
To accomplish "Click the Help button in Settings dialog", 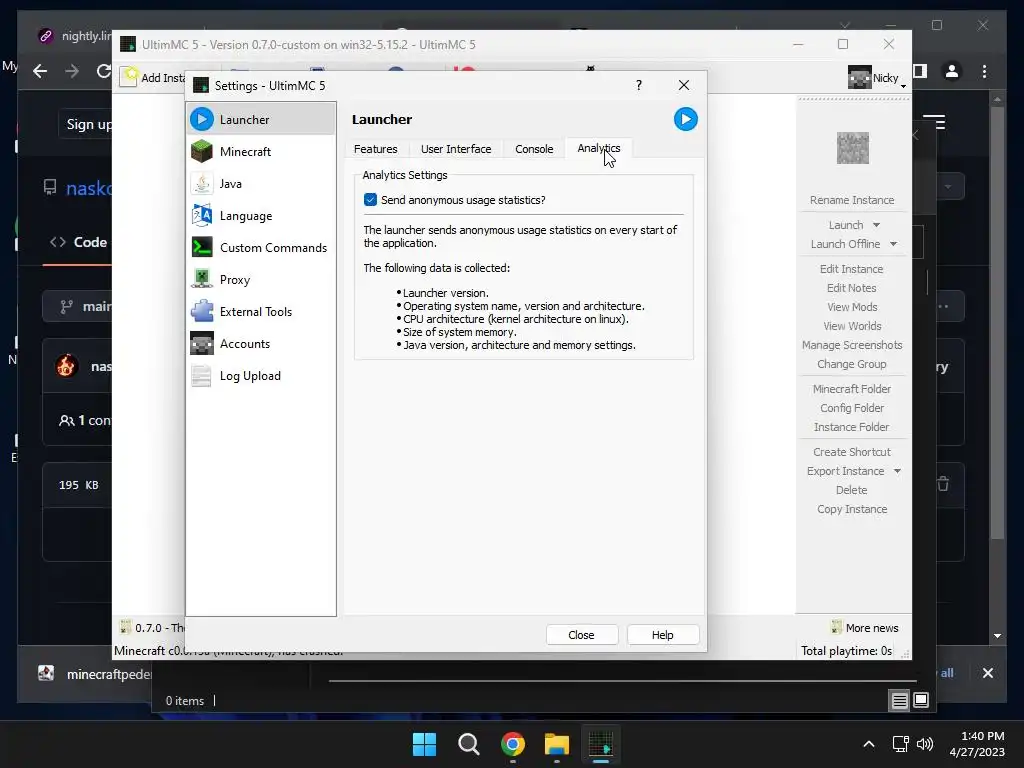I will pyautogui.click(x=662, y=635).
